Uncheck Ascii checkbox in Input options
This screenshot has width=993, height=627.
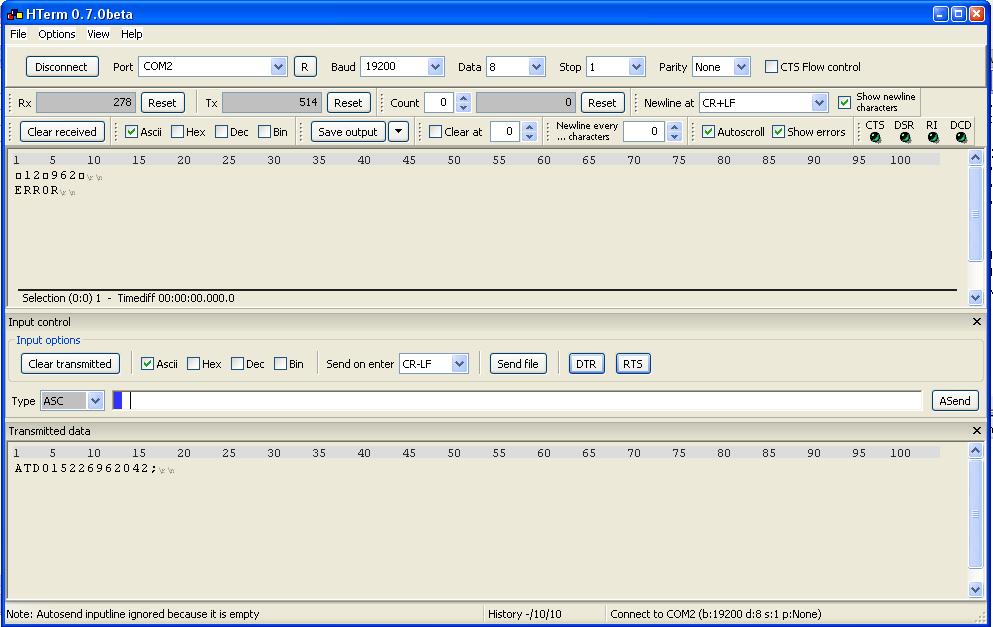click(148, 364)
